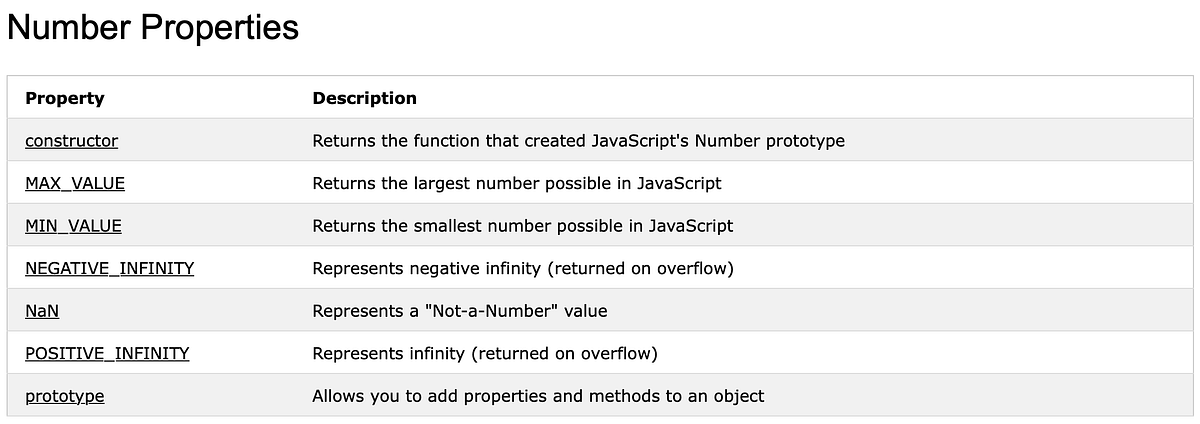
Task: Go to the POSITIVE_INFINITY link
Action: point(107,353)
